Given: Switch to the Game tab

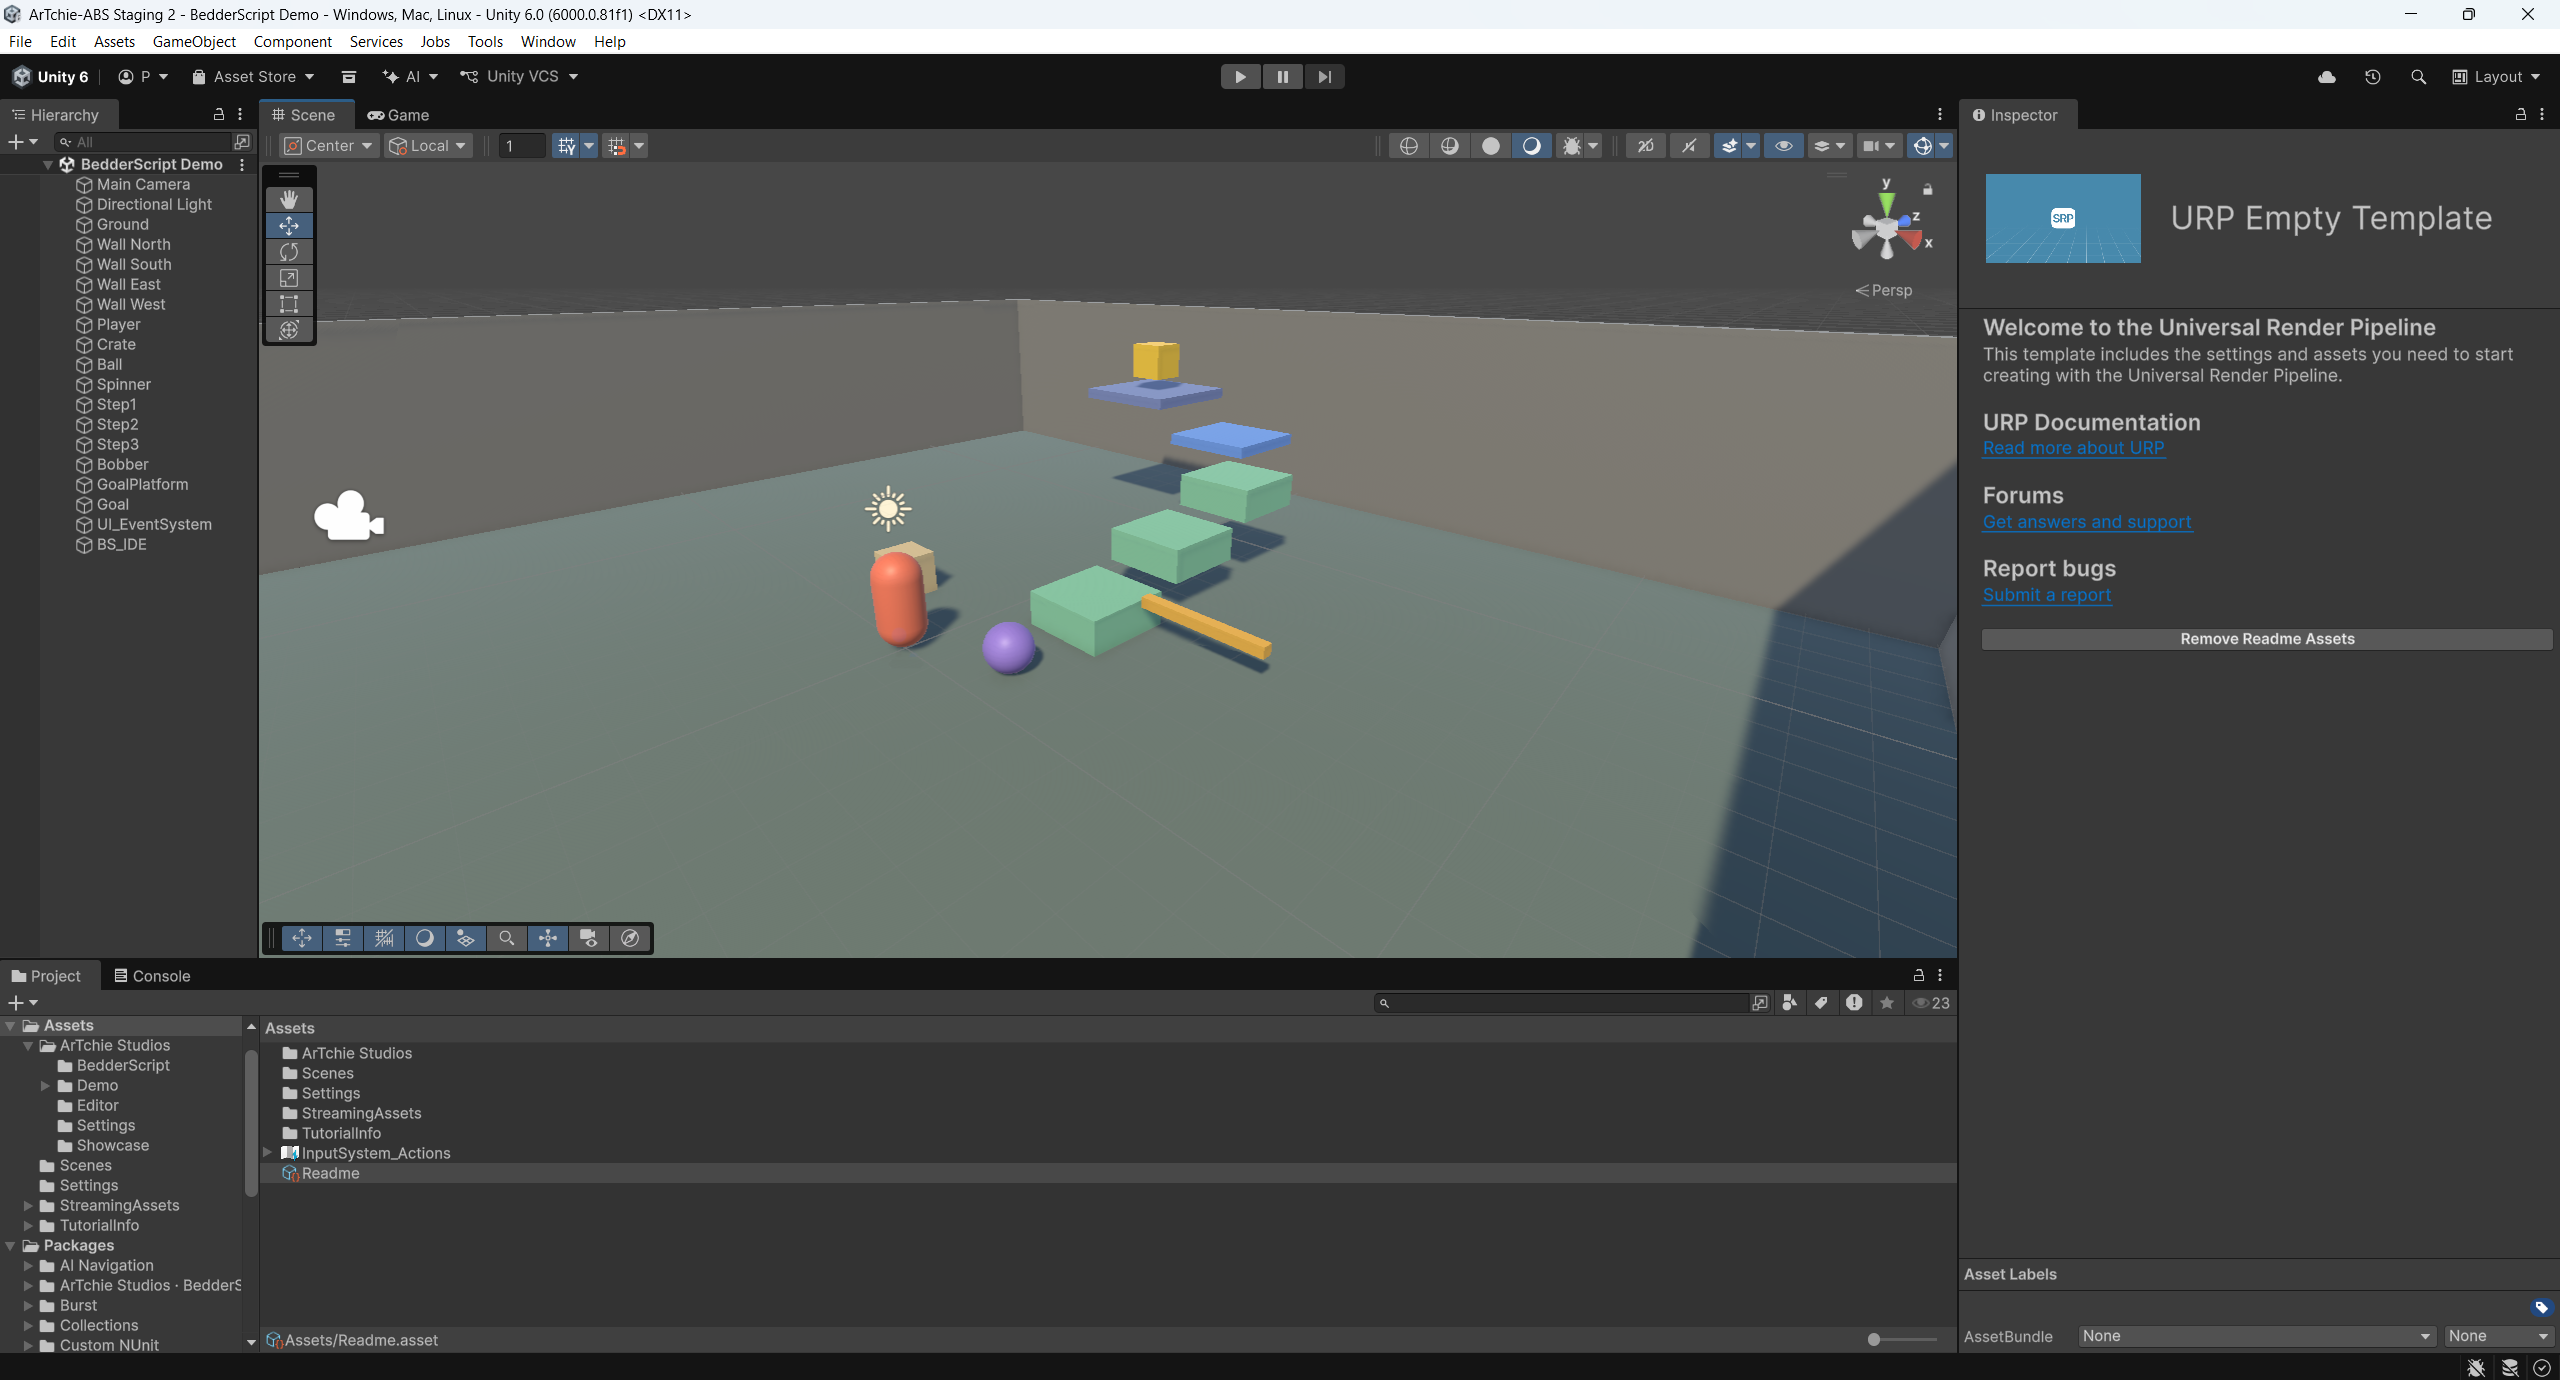Looking at the screenshot, I should (399, 115).
